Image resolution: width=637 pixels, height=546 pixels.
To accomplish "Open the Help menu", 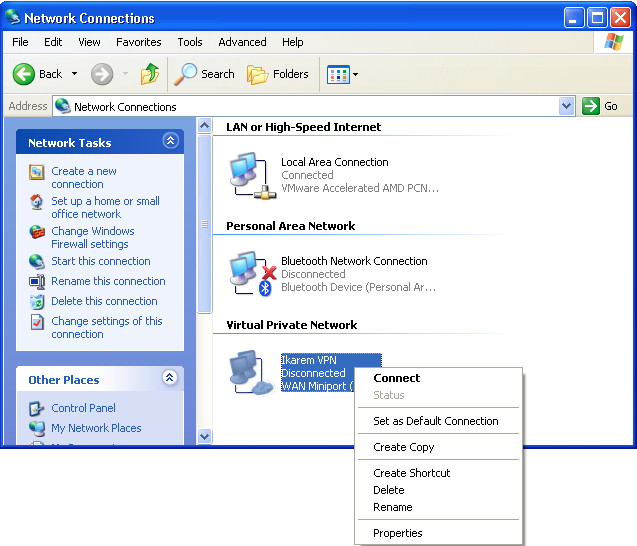I will (x=292, y=42).
